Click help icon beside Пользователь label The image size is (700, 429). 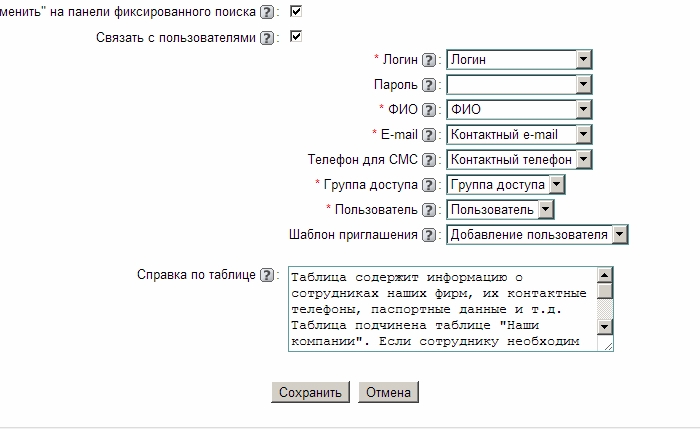click(x=429, y=210)
